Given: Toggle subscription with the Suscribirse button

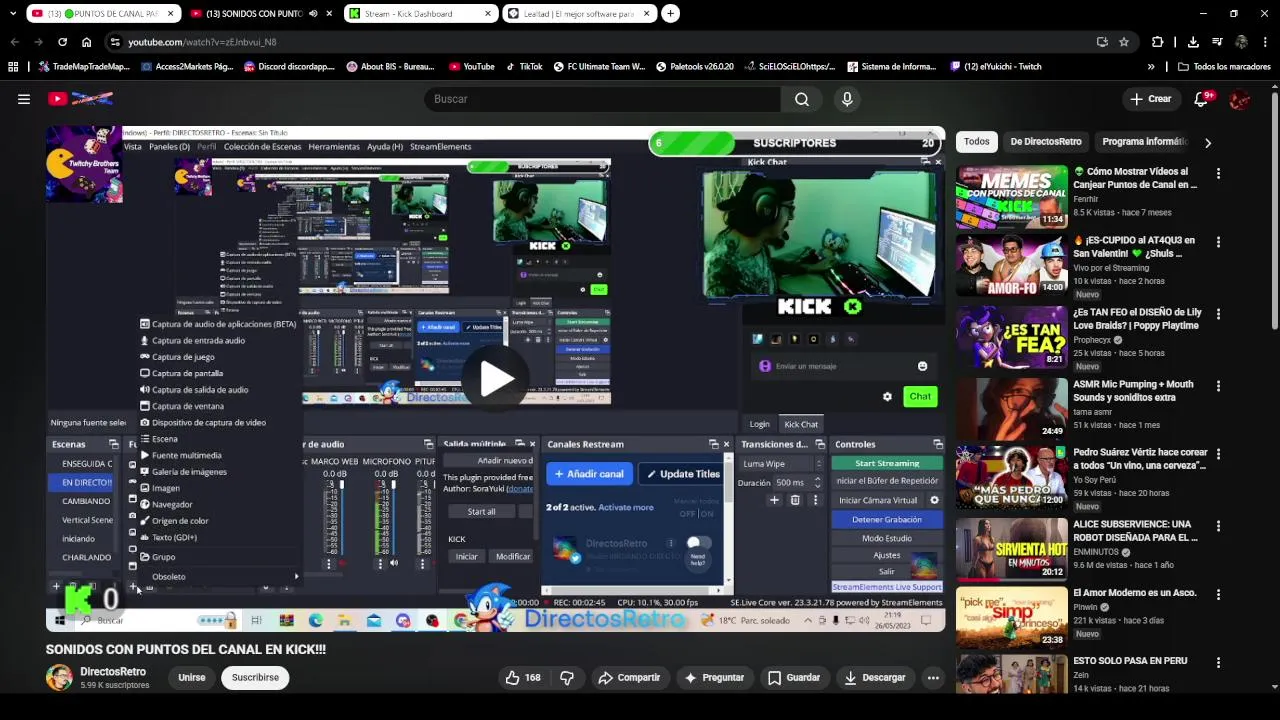Looking at the screenshot, I should 255,677.
